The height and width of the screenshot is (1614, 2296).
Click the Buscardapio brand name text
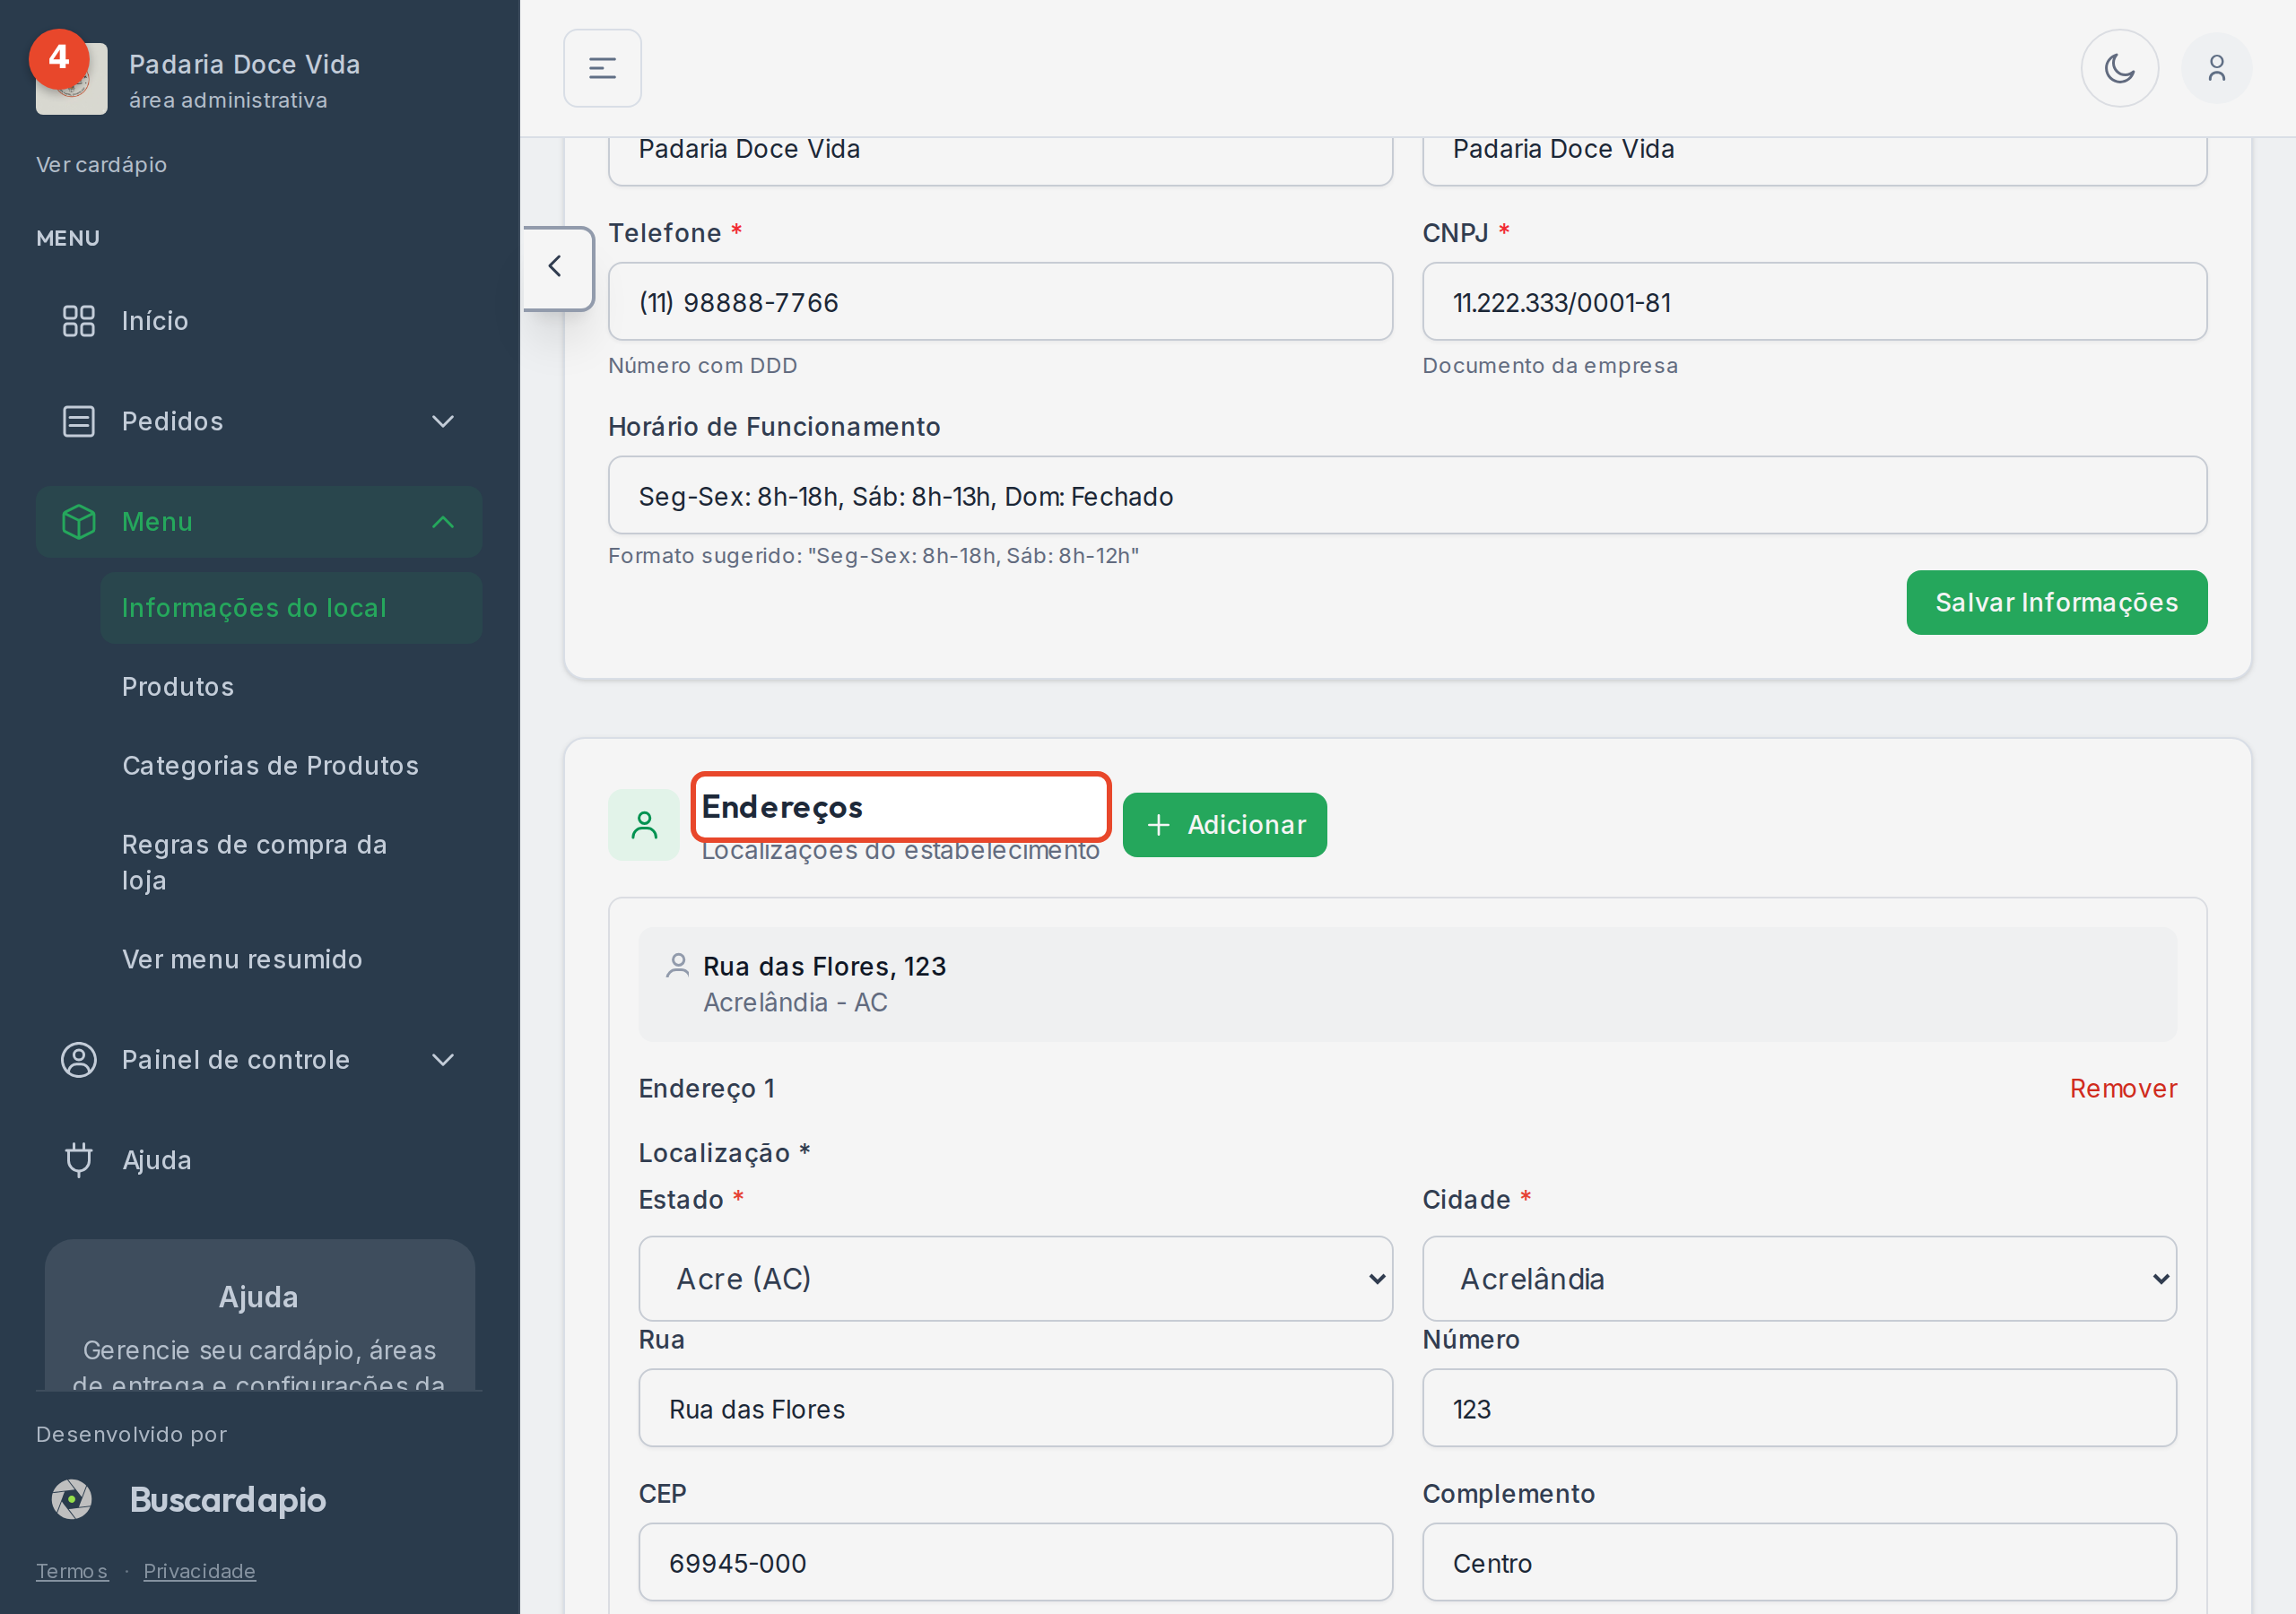tap(228, 1500)
